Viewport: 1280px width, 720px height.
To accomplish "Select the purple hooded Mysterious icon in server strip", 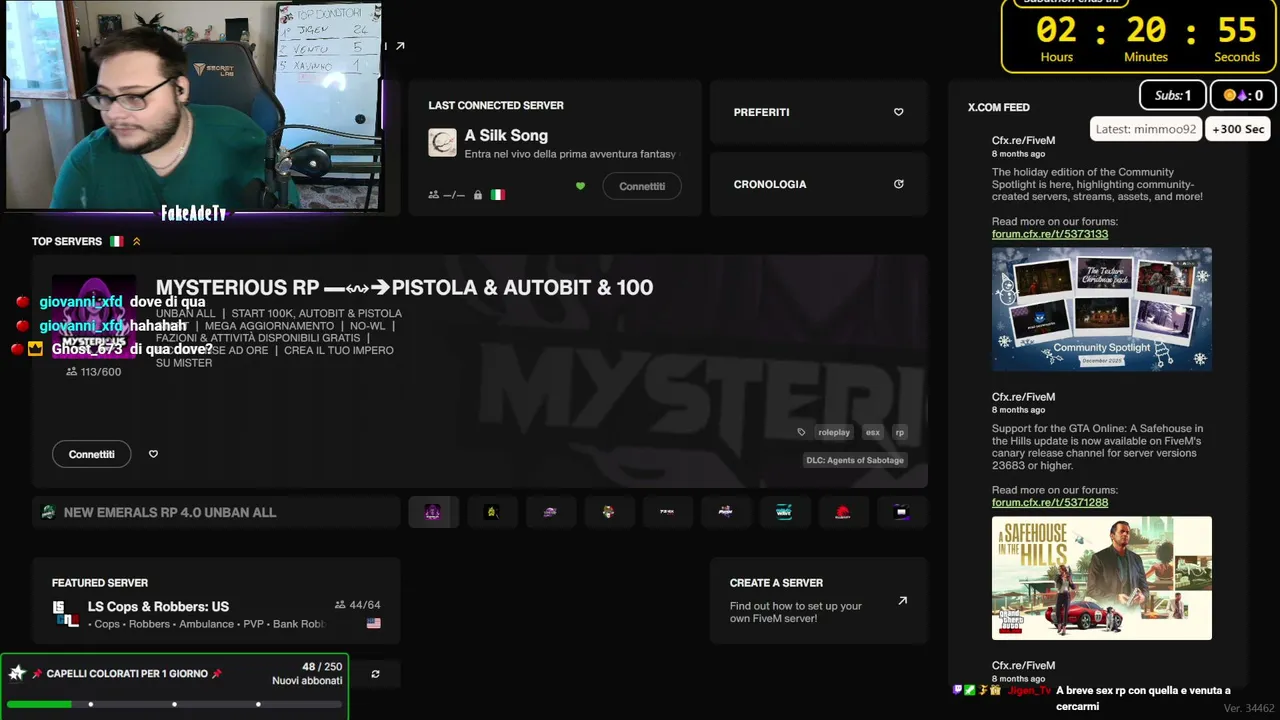I will click(x=433, y=512).
